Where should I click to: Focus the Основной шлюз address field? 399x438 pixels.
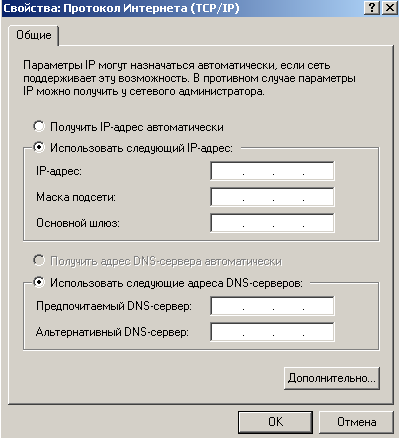click(272, 223)
